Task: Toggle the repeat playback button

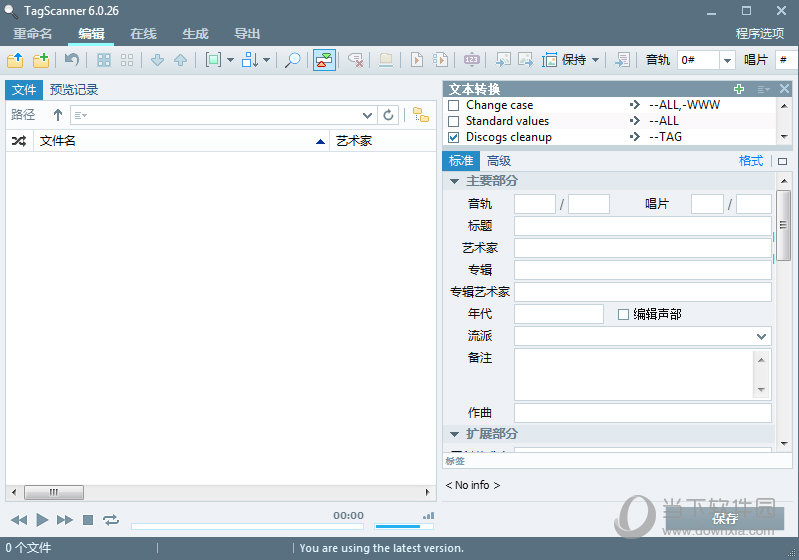Action: click(x=111, y=520)
